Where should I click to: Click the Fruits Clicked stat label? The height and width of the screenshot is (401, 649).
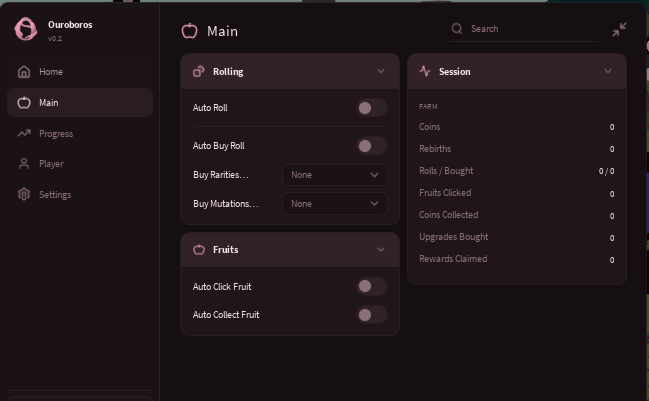445,192
